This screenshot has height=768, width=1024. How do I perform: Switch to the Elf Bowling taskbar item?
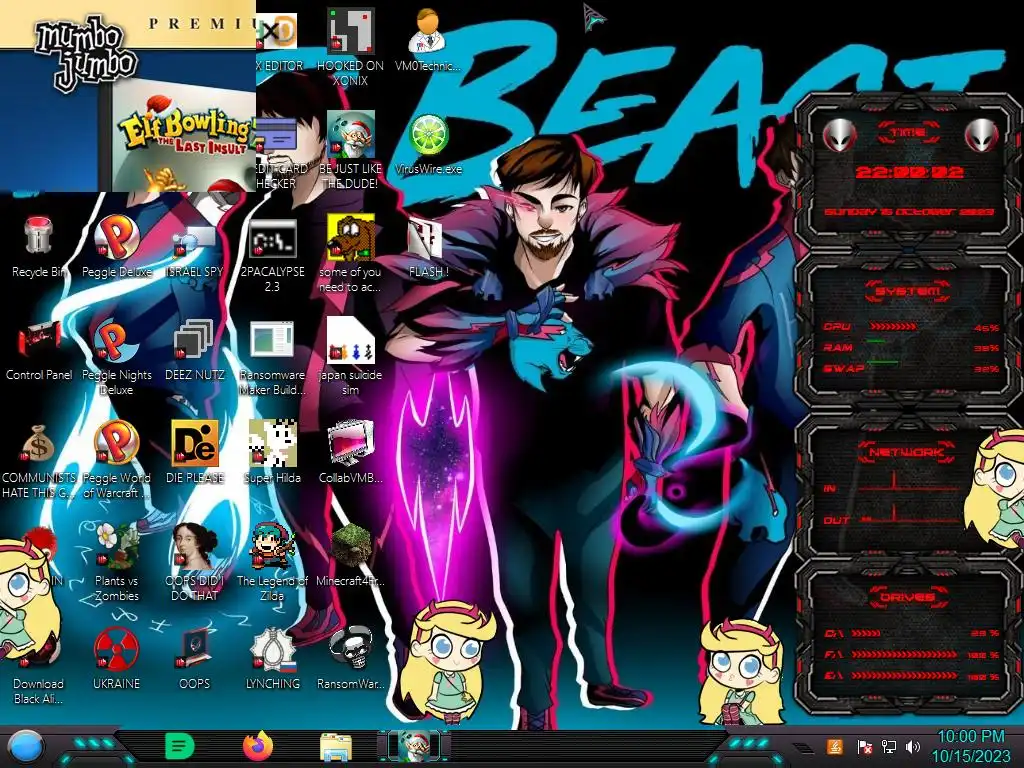[414, 746]
